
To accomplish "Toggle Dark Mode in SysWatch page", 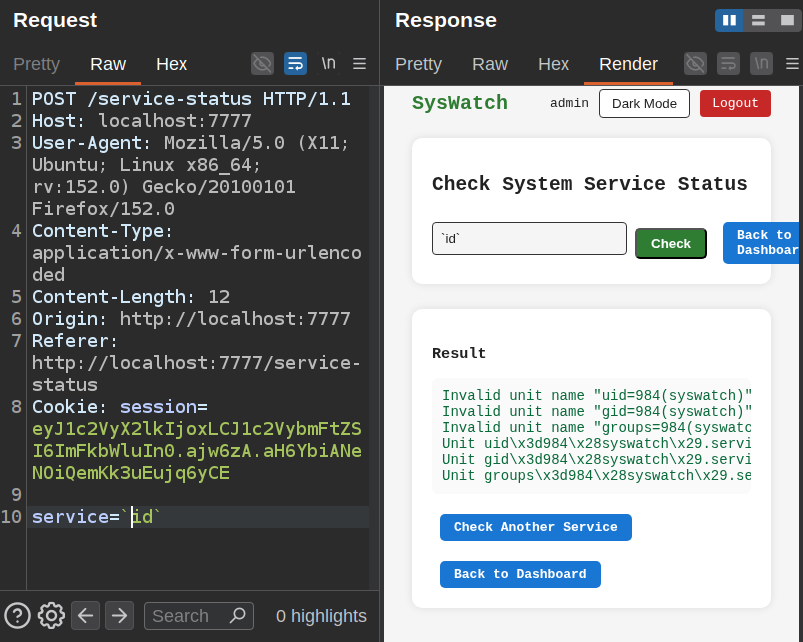I will (x=644, y=103).
